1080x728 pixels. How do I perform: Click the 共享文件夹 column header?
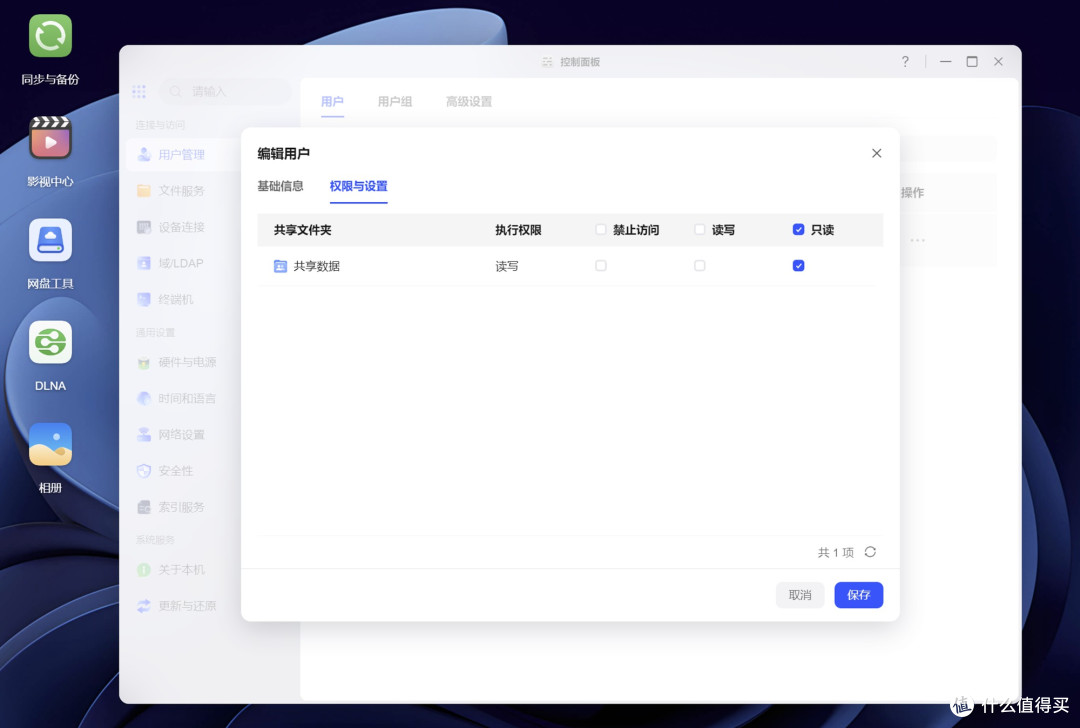[302, 230]
